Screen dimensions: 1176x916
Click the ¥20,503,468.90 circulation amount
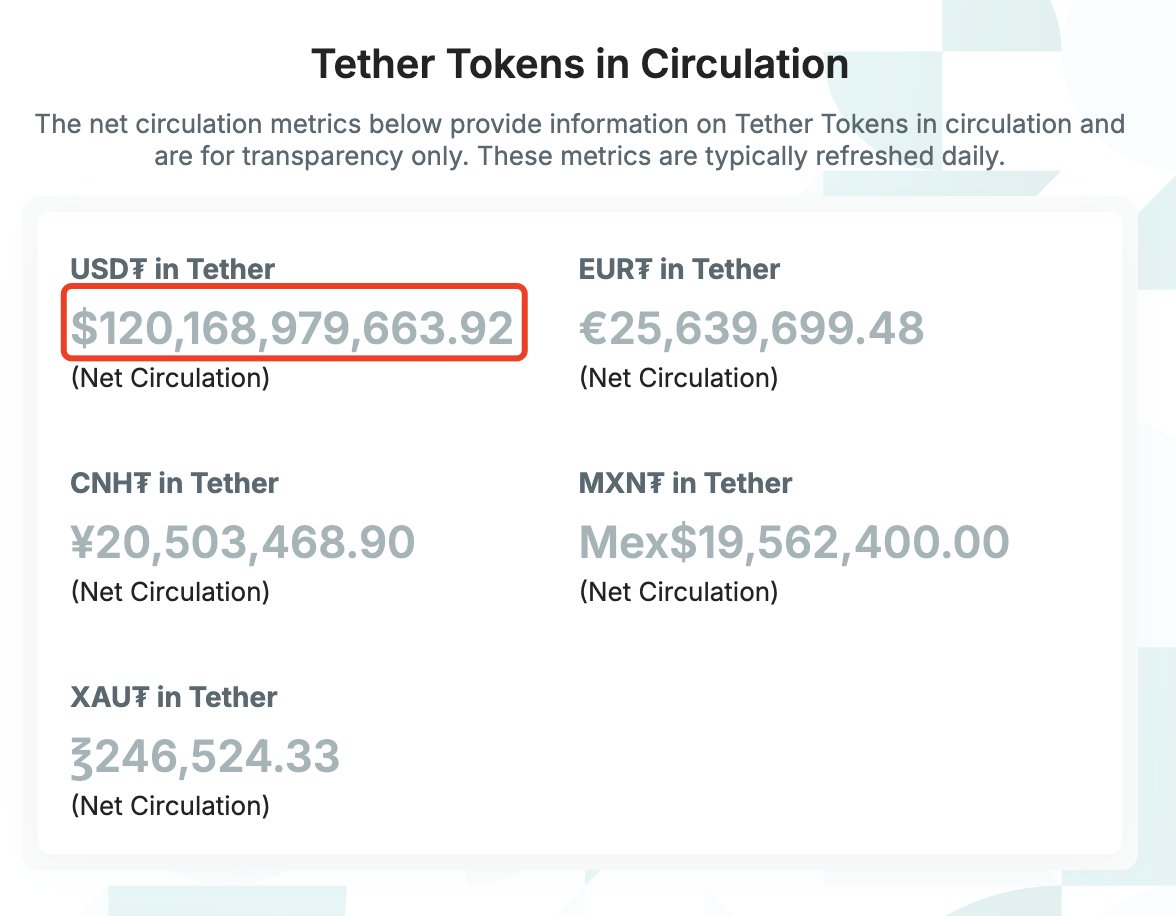point(243,543)
